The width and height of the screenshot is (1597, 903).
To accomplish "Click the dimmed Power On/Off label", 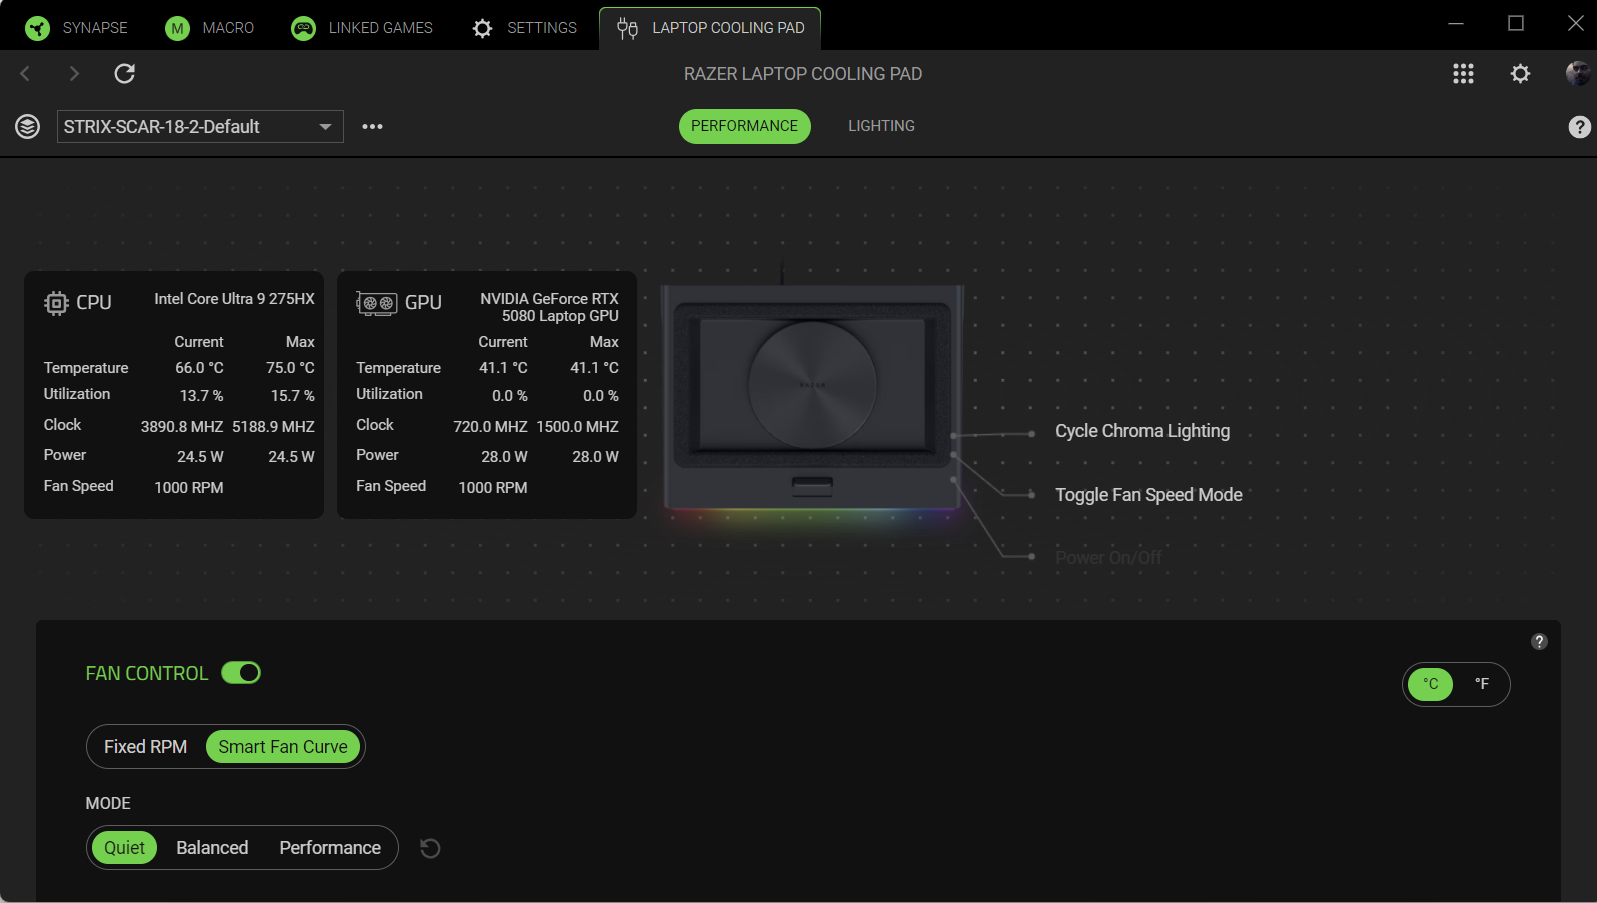I will tap(1108, 558).
